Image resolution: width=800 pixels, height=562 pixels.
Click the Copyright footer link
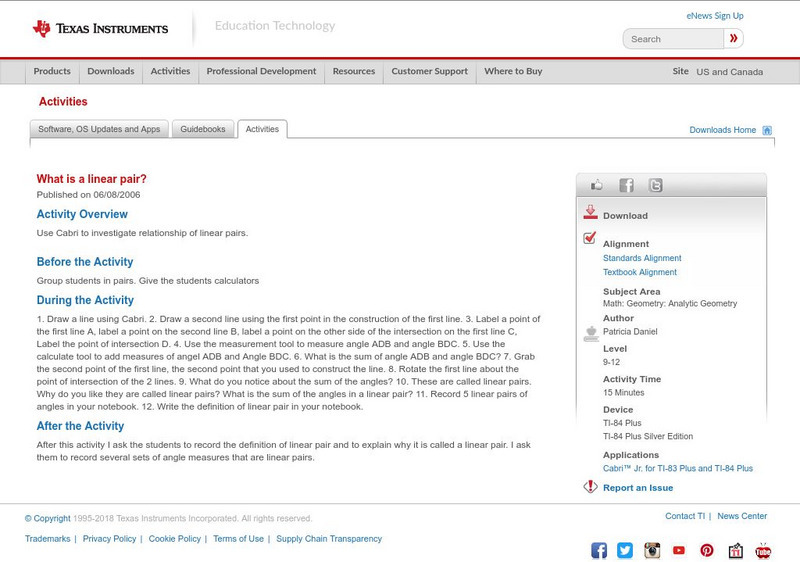point(47,518)
